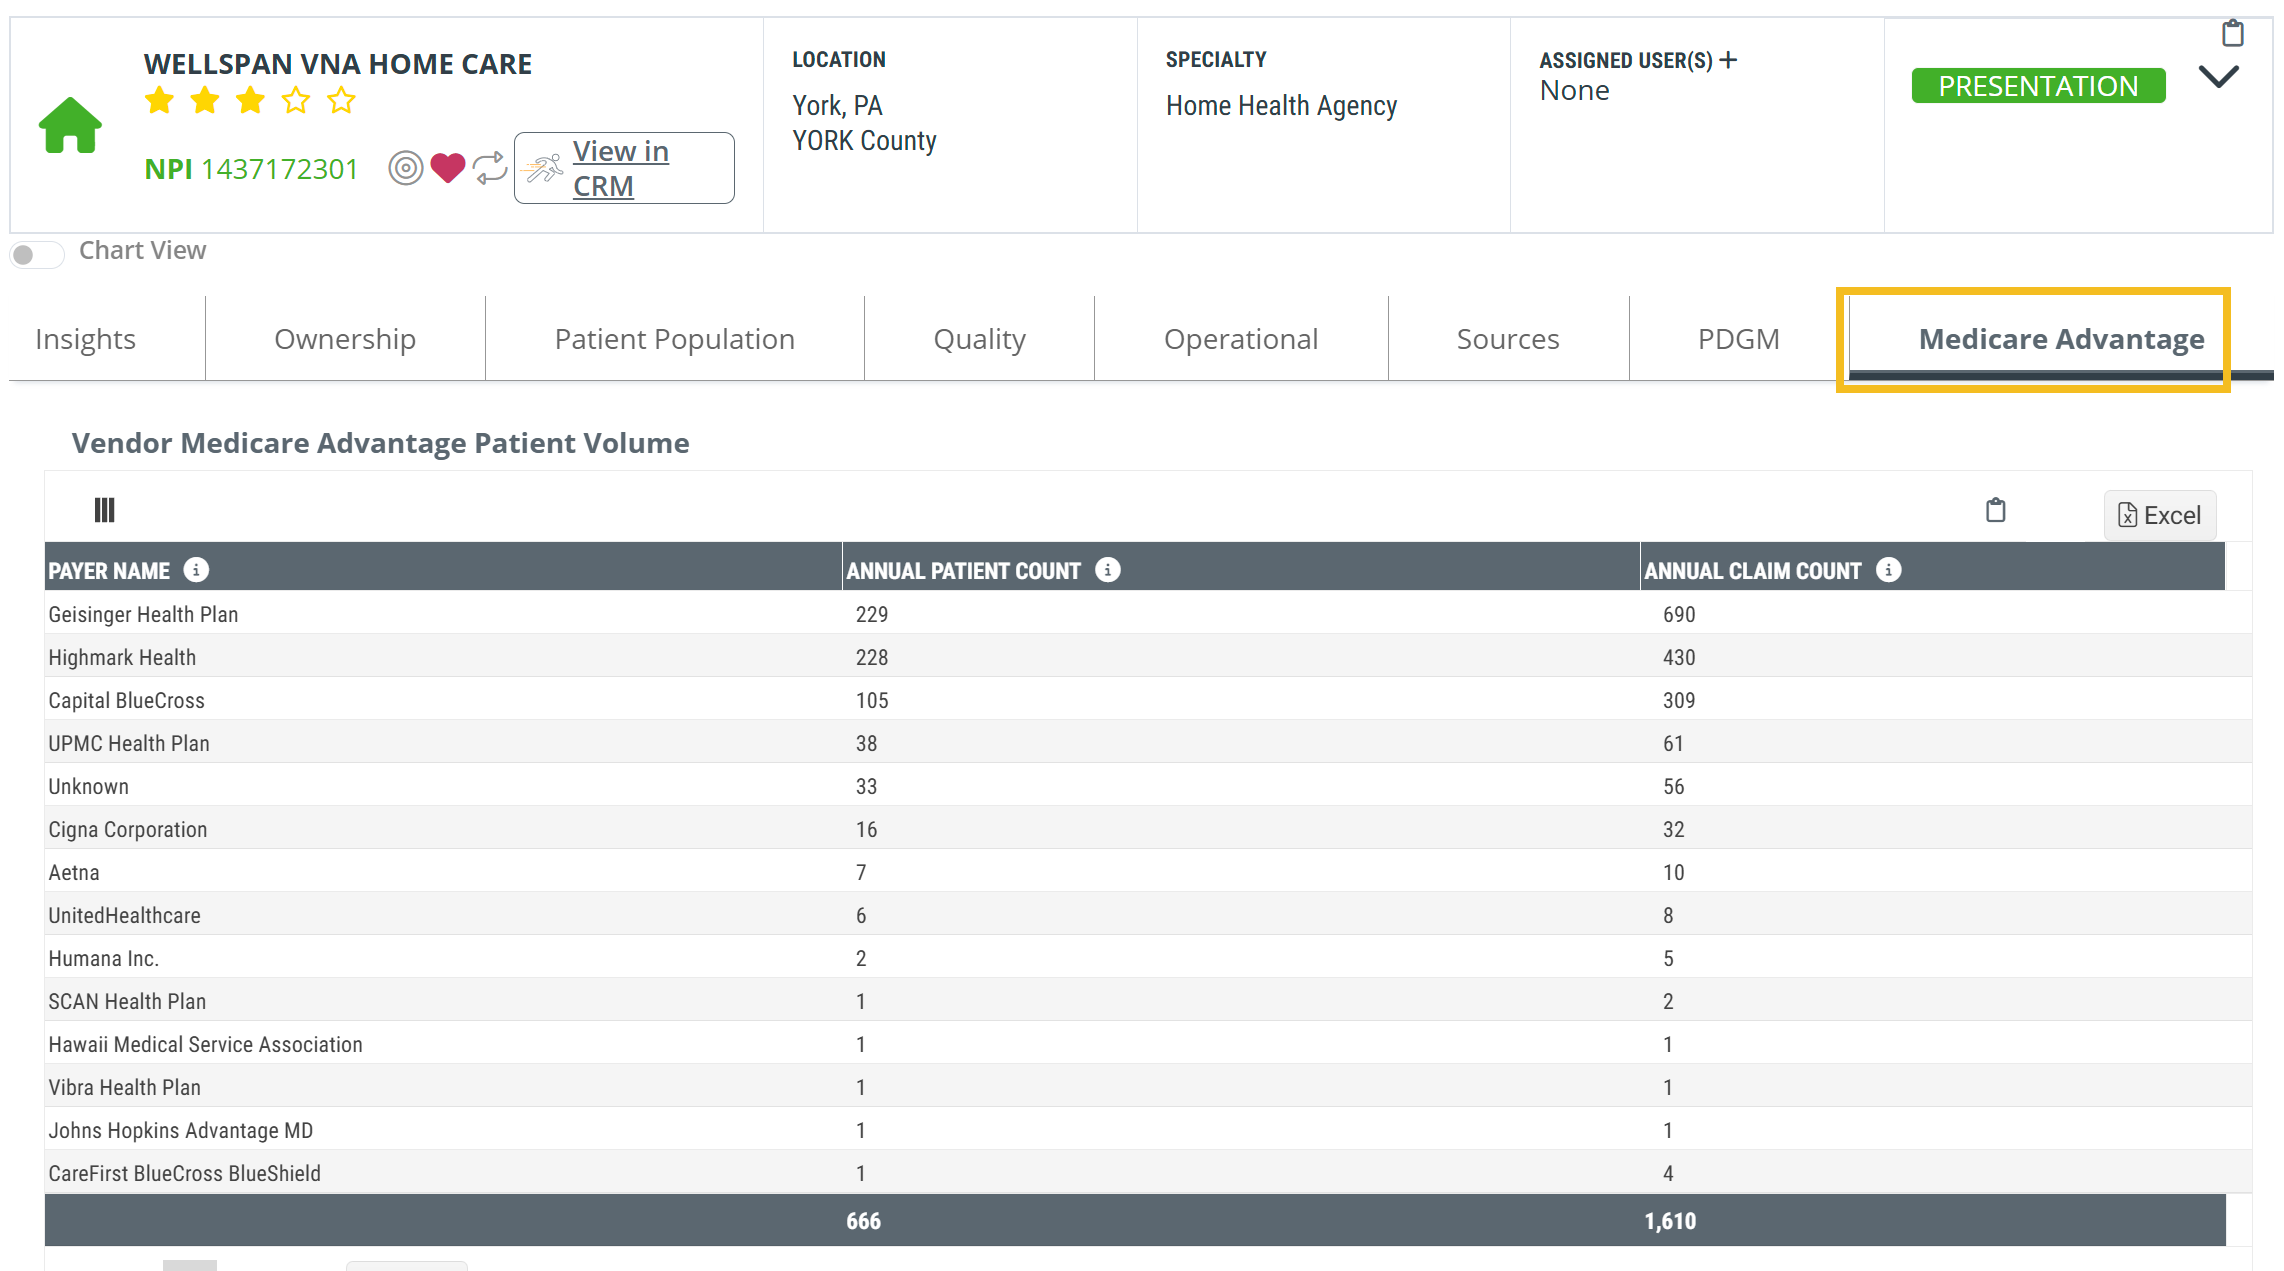Screen dimensions: 2284x1271
Task: Toggle the red heart favorite icon
Action: (x=447, y=168)
